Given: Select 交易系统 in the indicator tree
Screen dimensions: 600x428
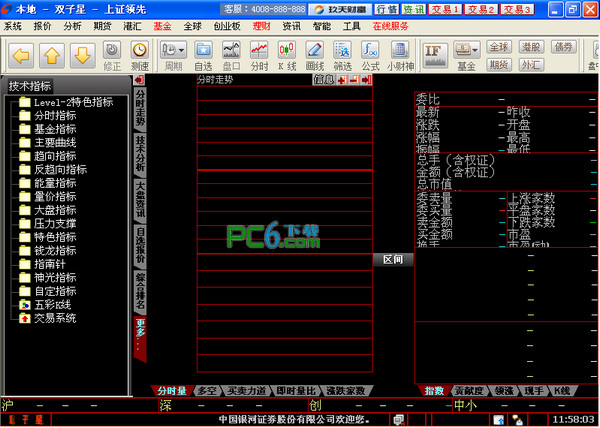Looking at the screenshot, I should pos(52,317).
